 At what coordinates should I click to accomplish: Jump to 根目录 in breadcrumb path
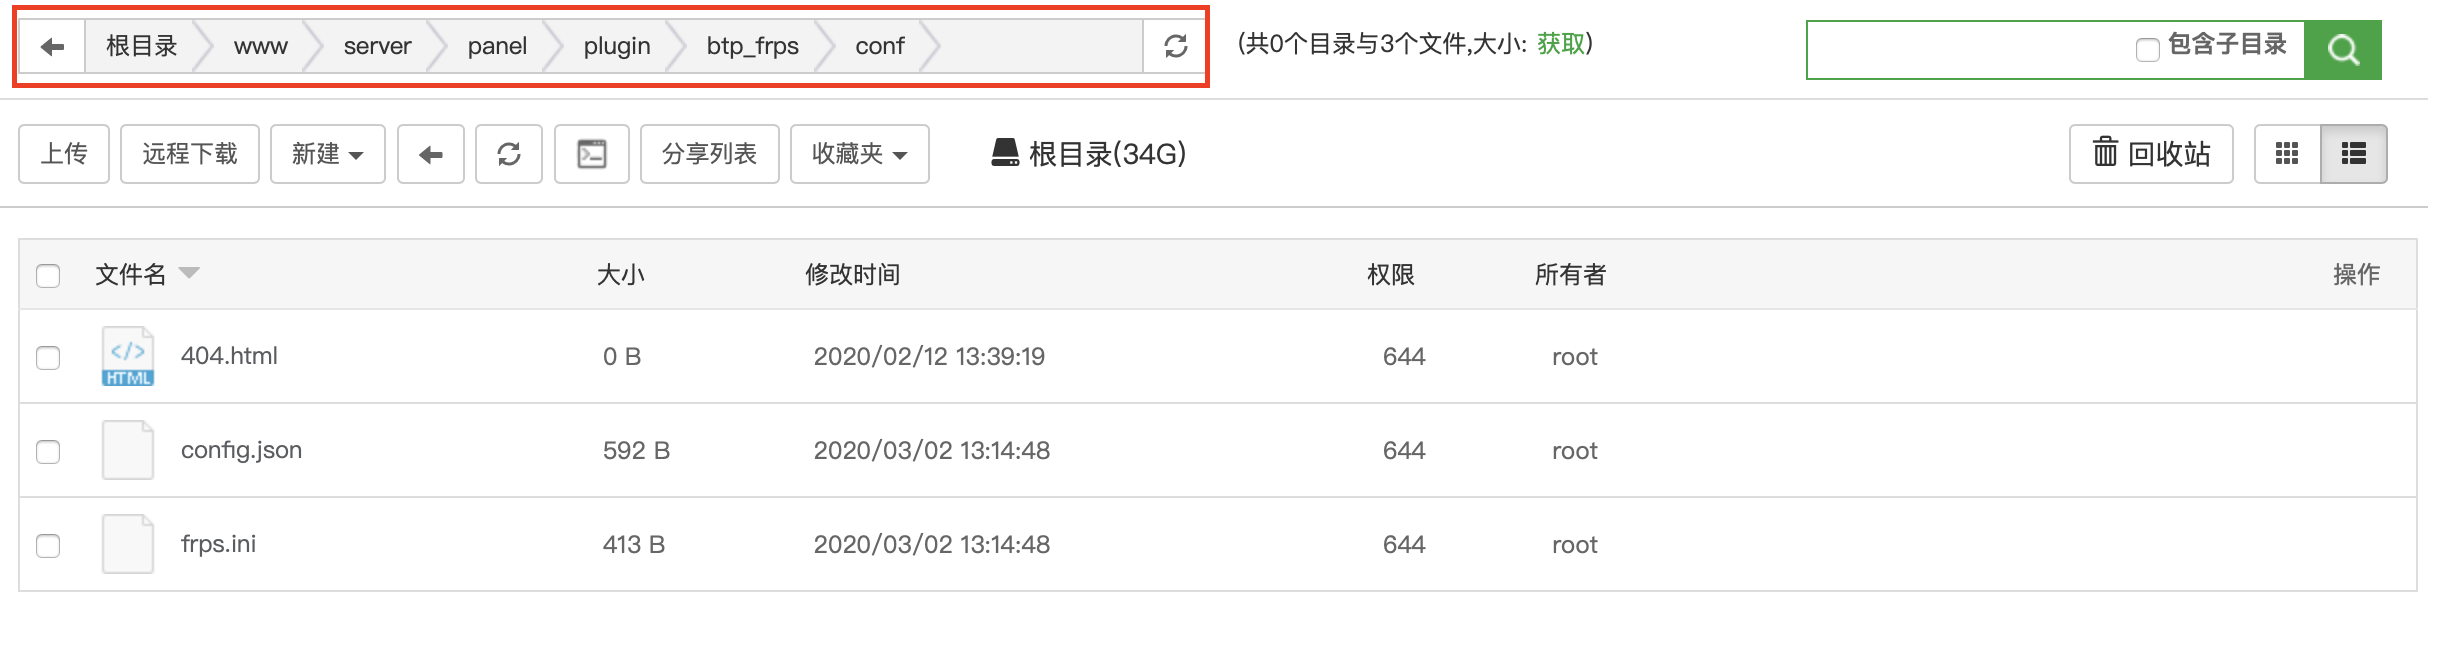click(142, 46)
